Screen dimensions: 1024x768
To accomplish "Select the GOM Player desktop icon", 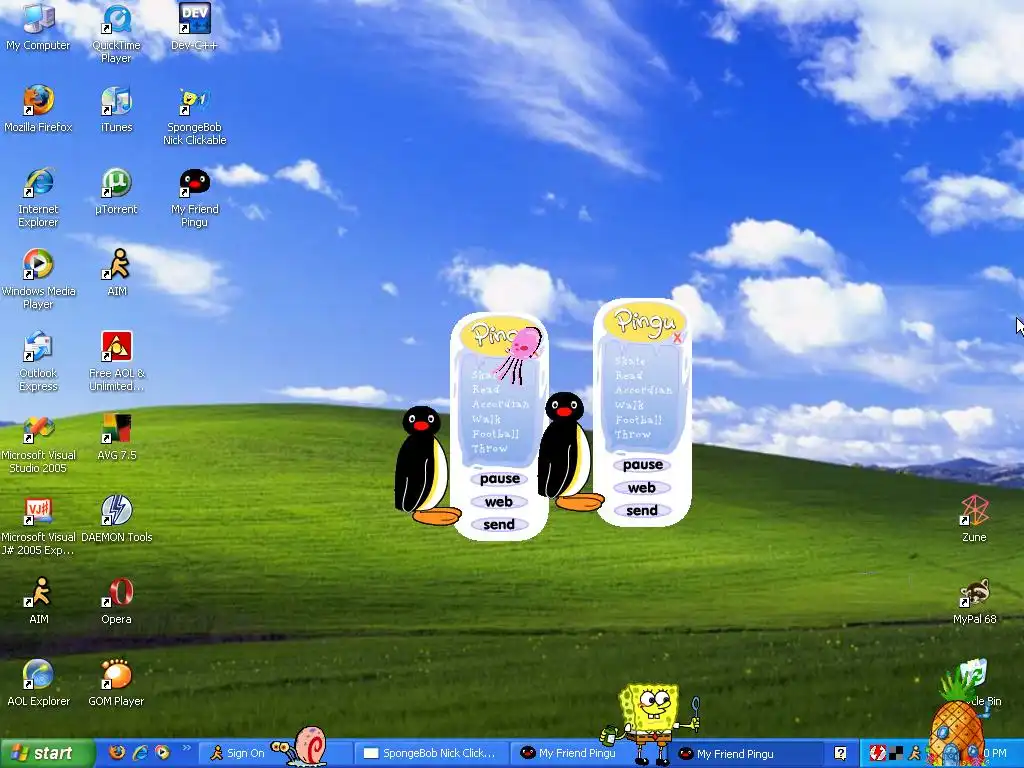I will (116, 683).
